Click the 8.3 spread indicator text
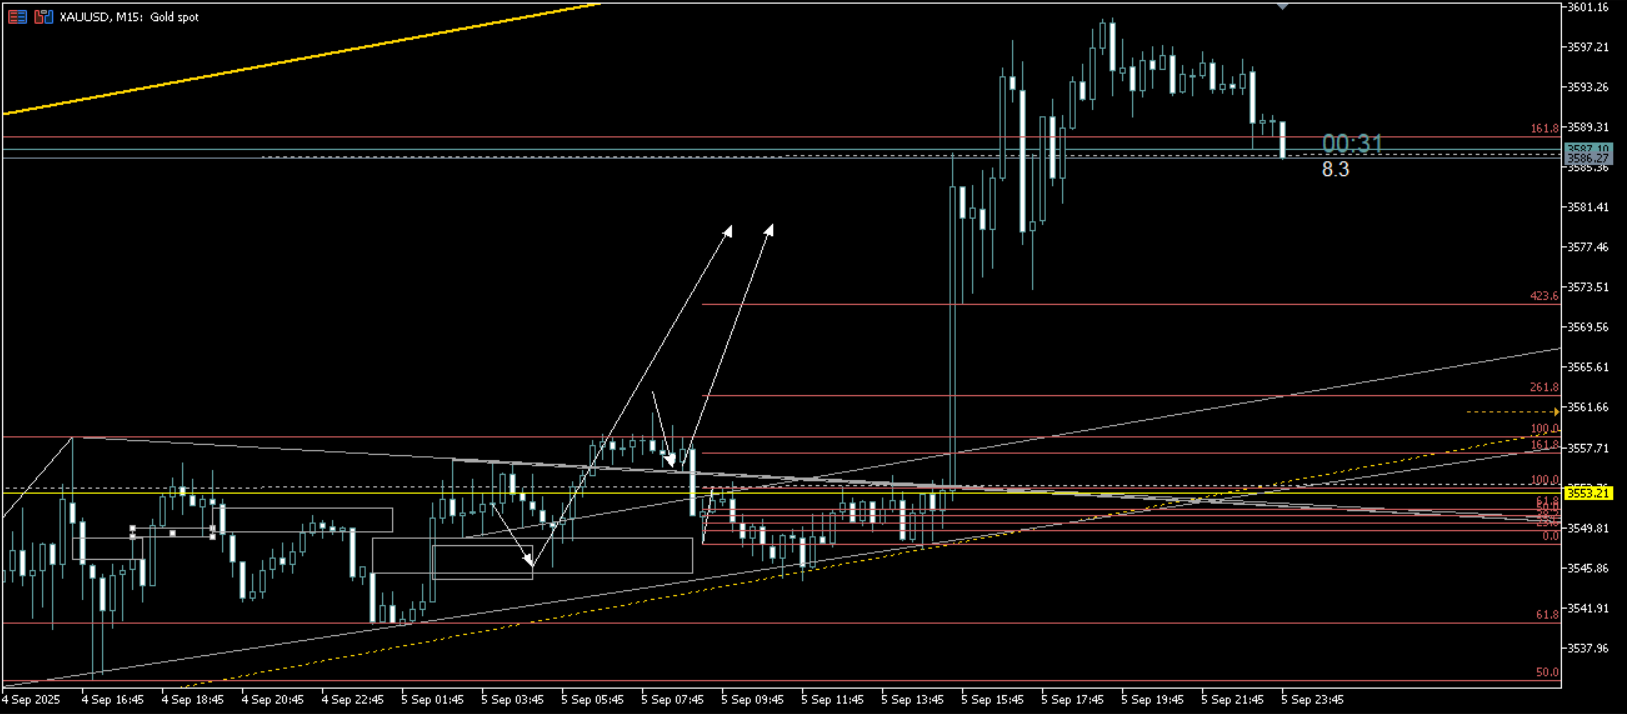1627x714 pixels. [x=1335, y=170]
